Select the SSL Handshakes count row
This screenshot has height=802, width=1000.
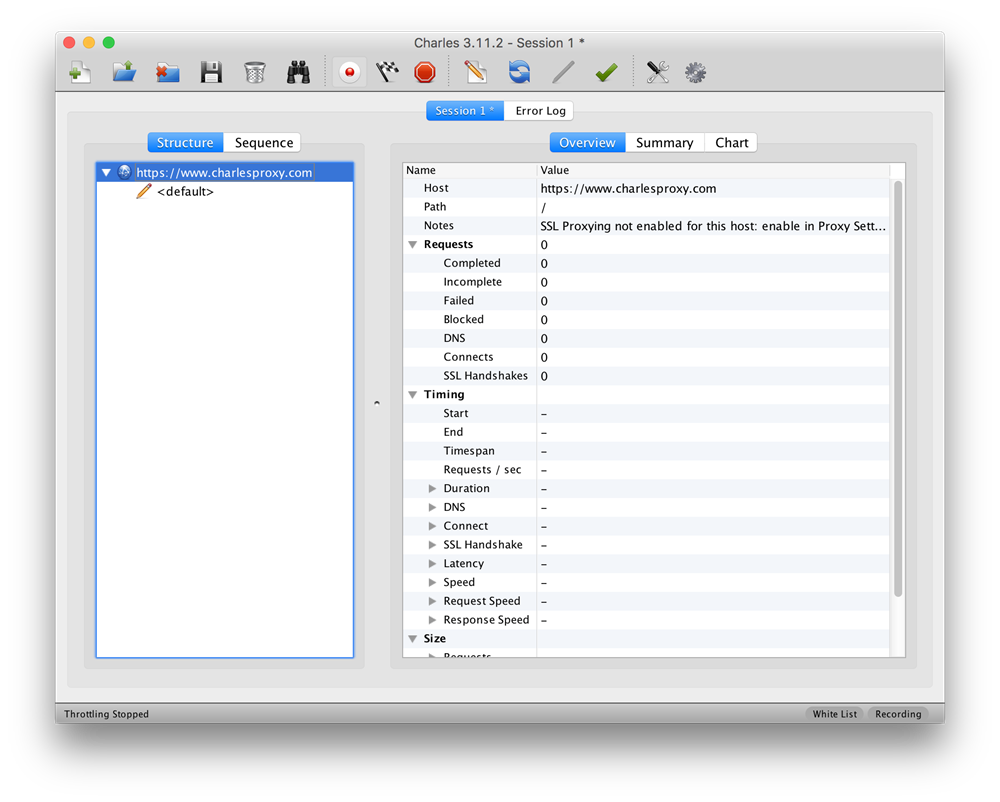[x=646, y=375]
